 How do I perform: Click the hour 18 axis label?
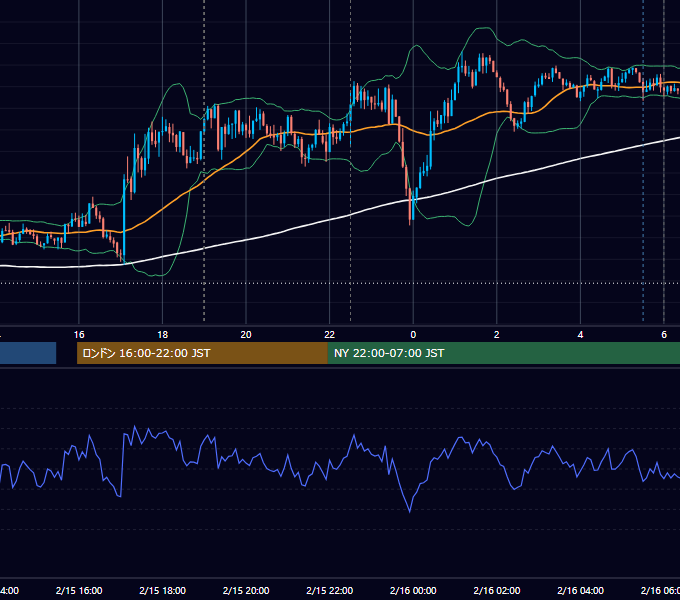click(x=163, y=335)
